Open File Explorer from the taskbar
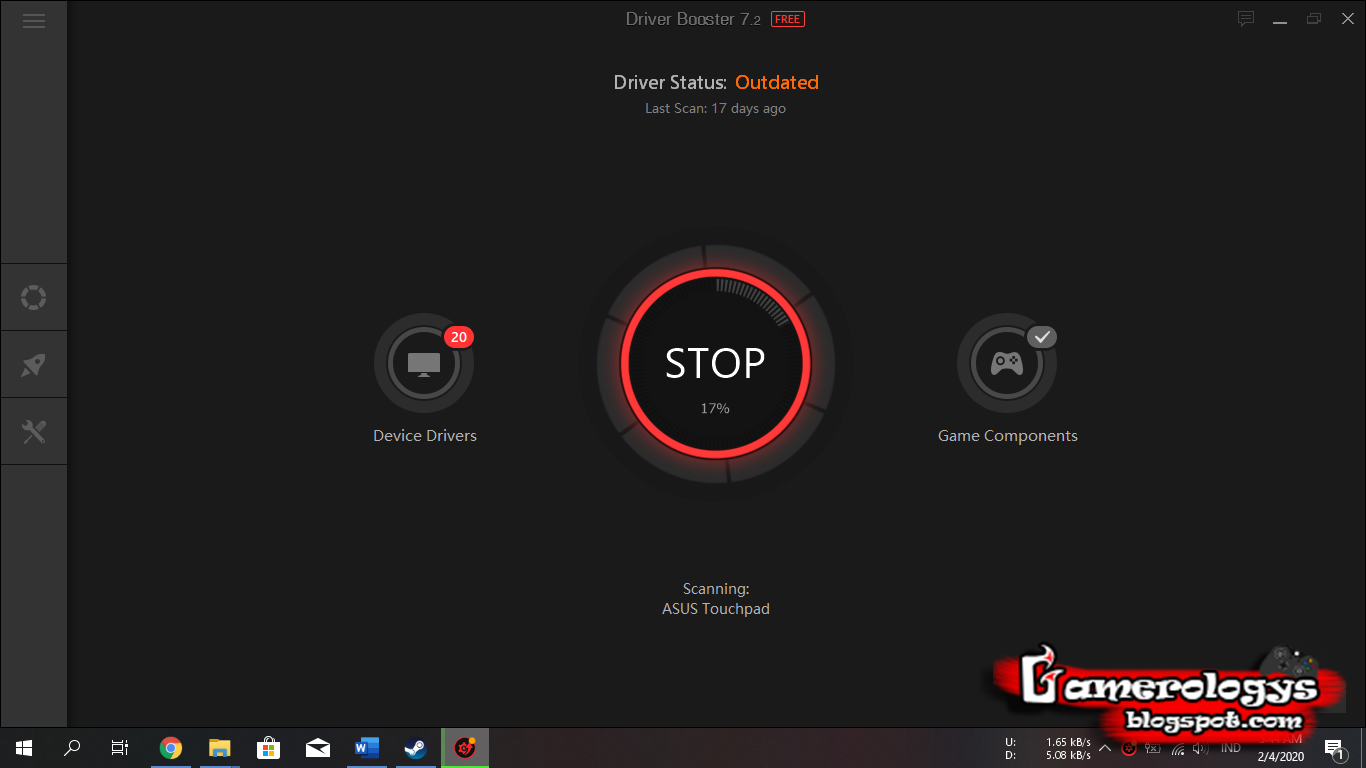The height and width of the screenshot is (768, 1366). [x=220, y=747]
